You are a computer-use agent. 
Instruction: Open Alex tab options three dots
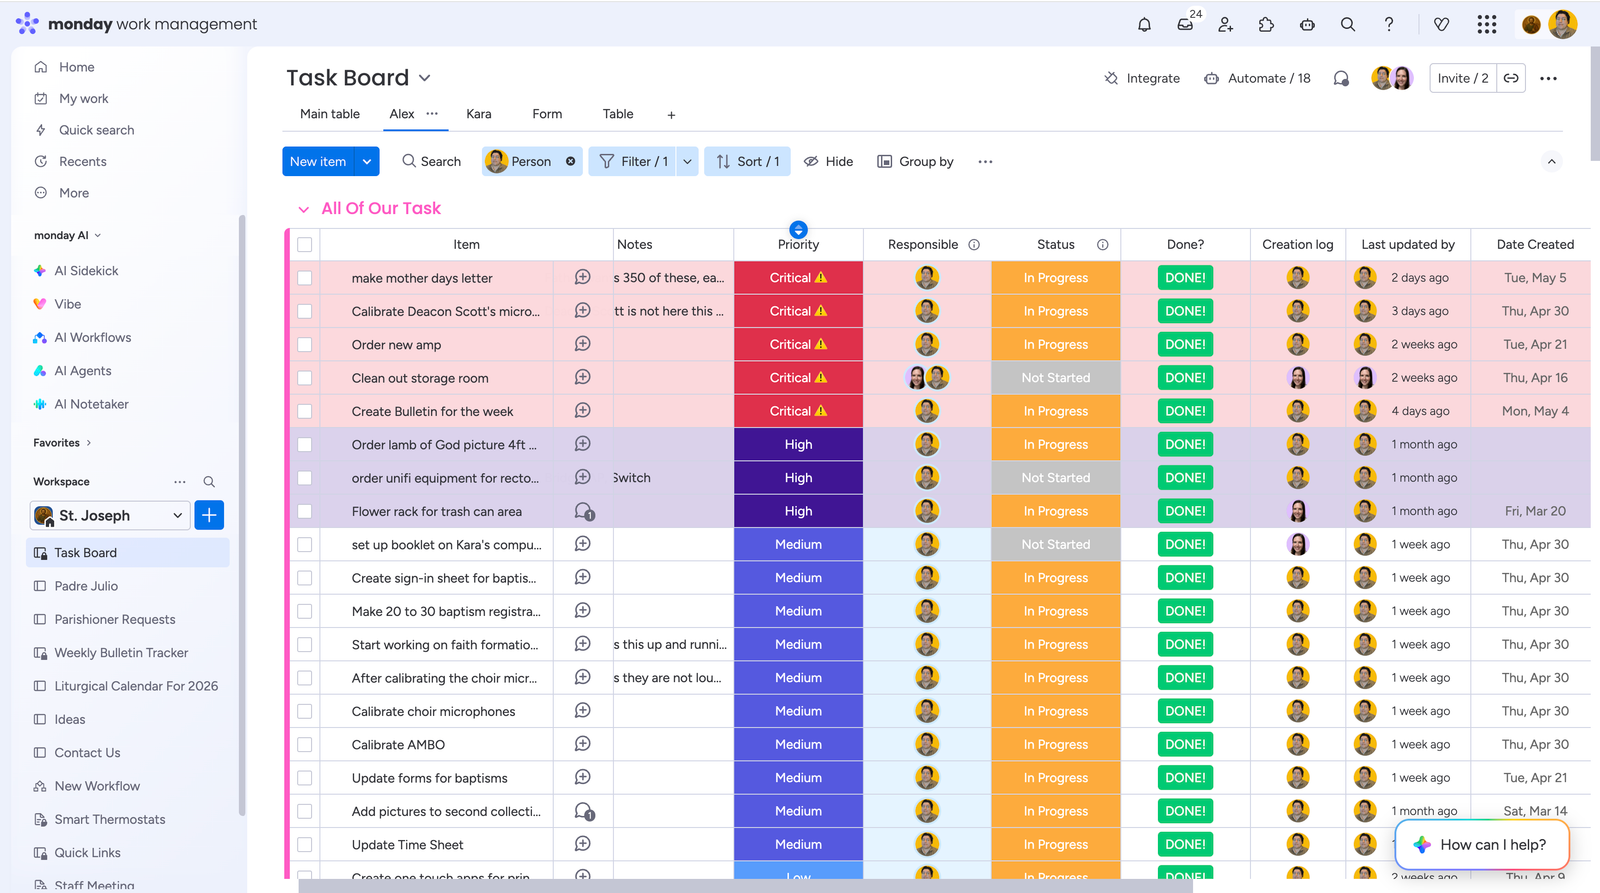point(432,114)
